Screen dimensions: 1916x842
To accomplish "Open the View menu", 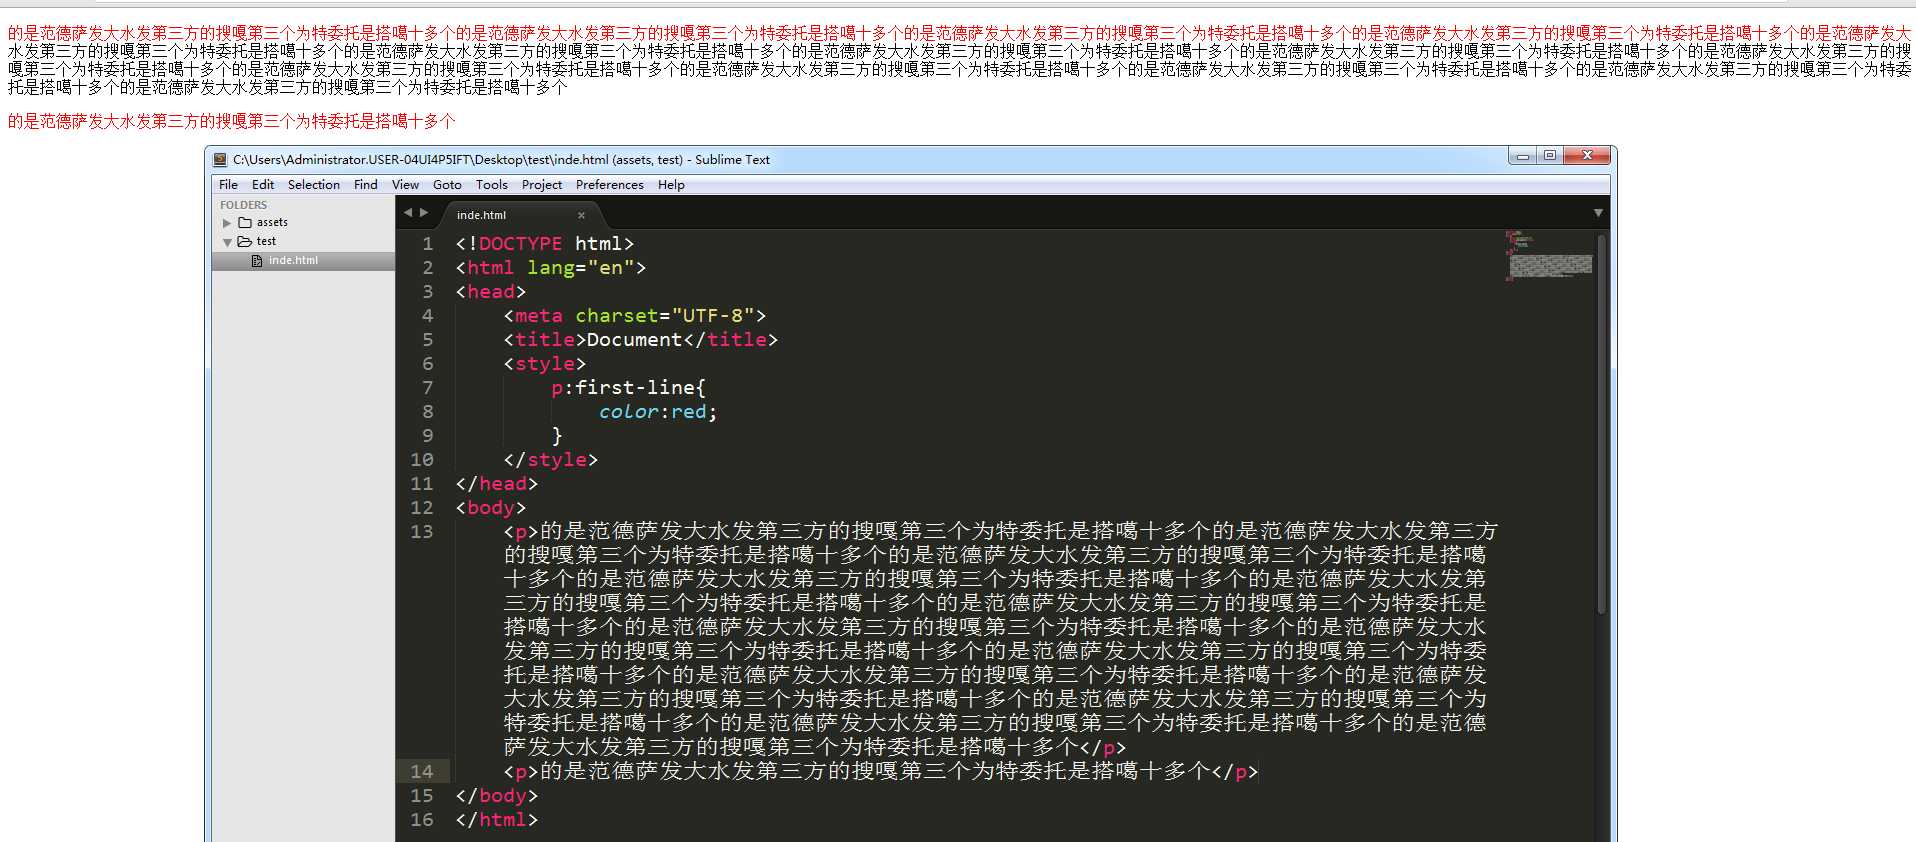I will 405,185.
